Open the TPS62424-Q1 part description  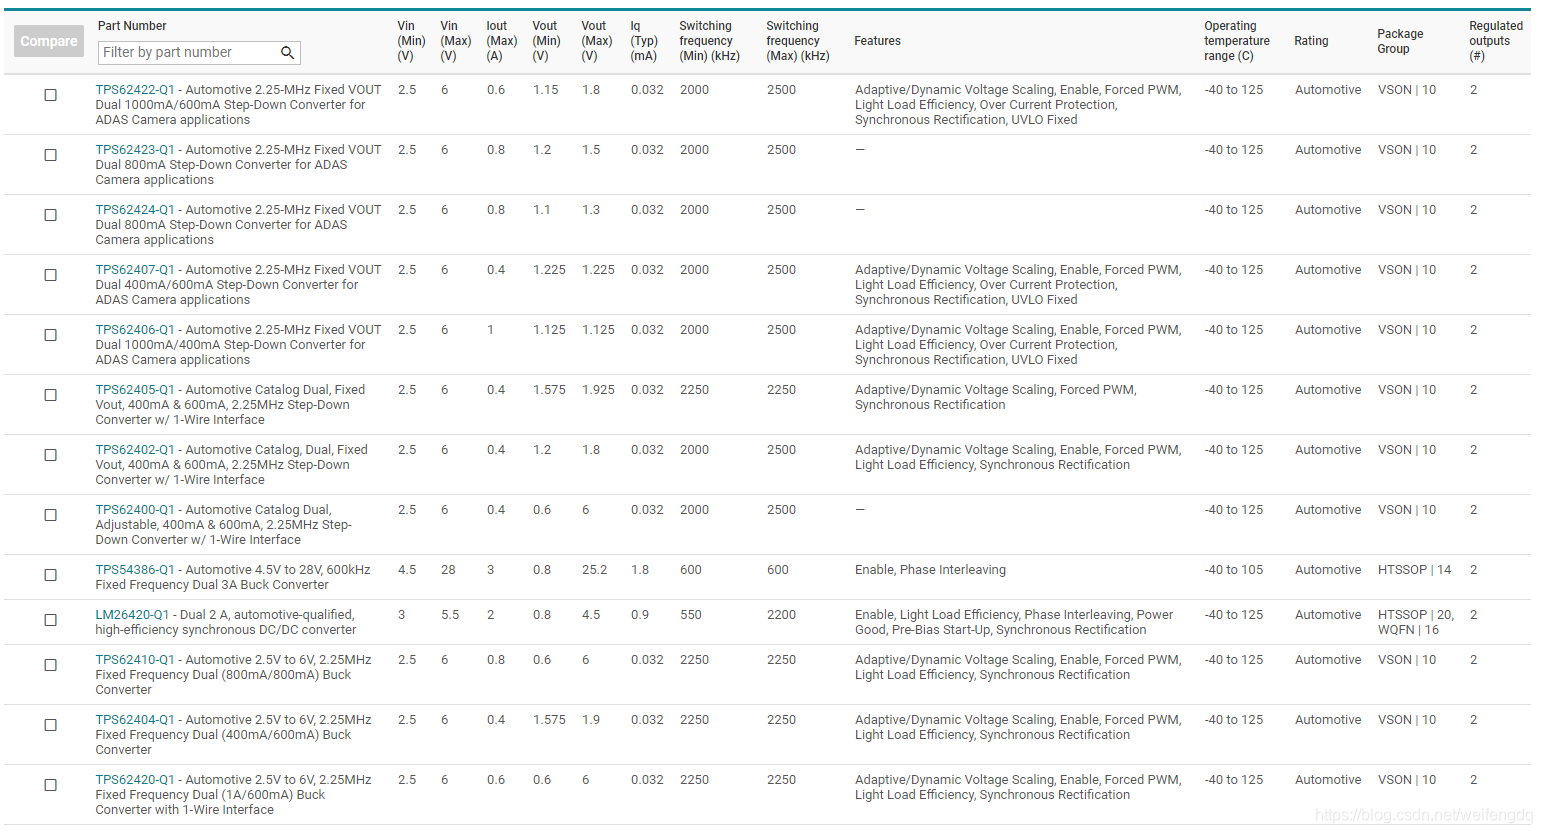[238, 225]
